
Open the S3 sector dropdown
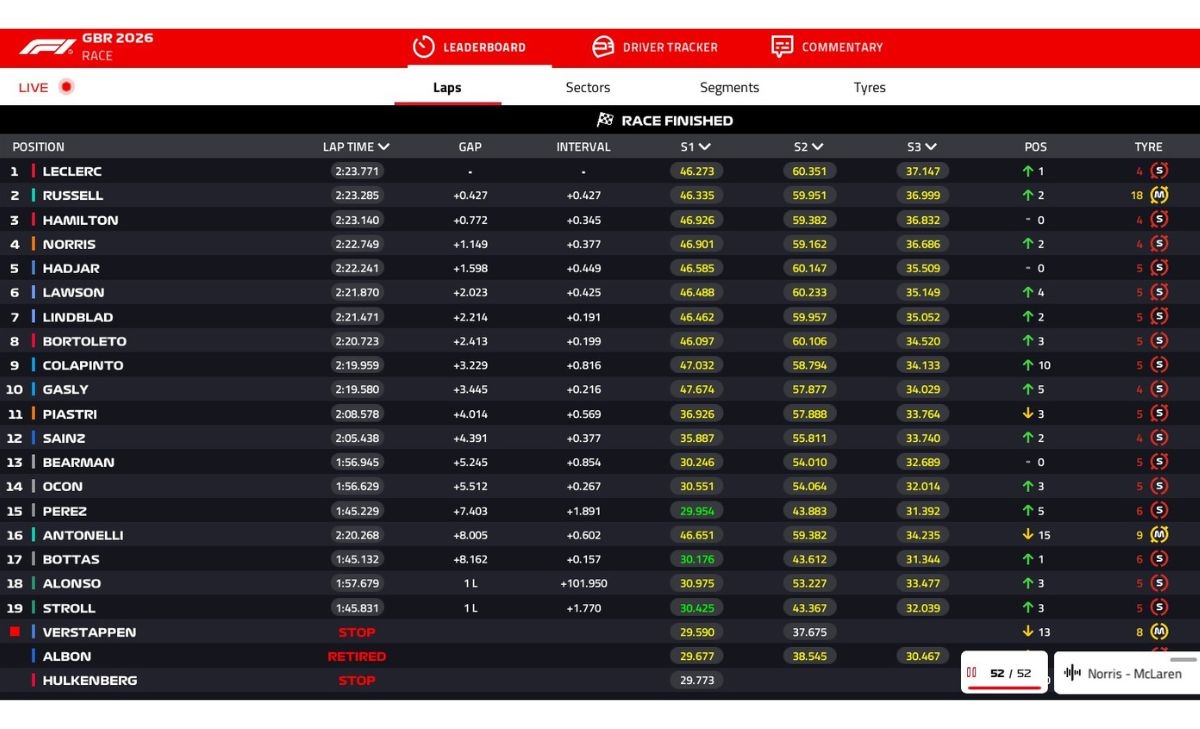tap(930, 147)
